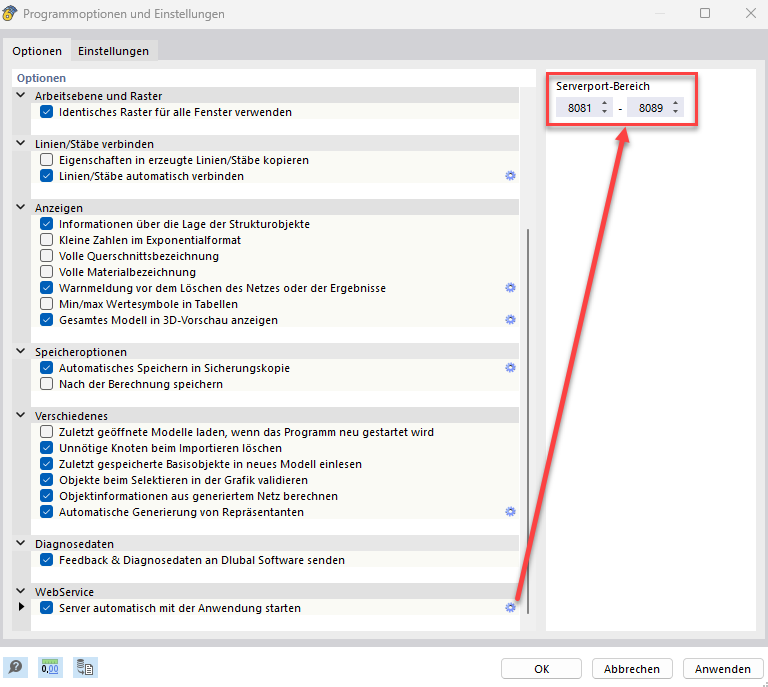This screenshot has height=687, width=768.
Task: Click the help question-mark icon at bottom left
Action: coord(15,667)
